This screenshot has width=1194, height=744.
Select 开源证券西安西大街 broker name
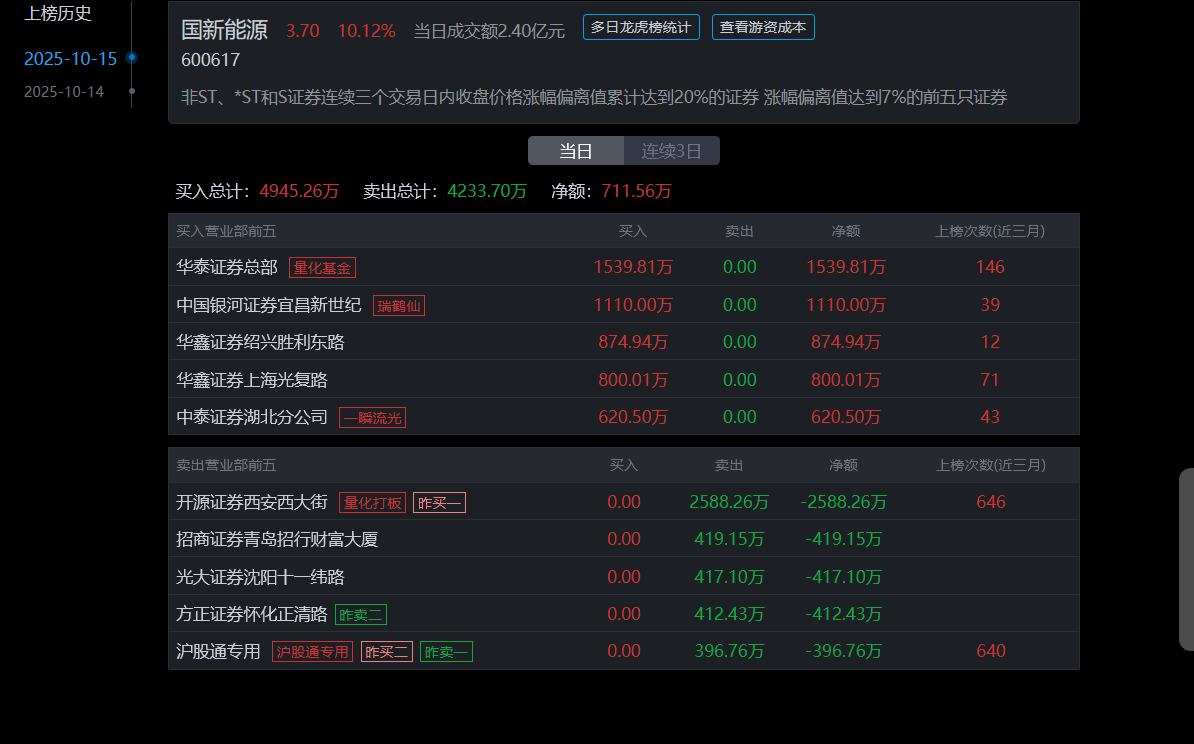click(252, 503)
